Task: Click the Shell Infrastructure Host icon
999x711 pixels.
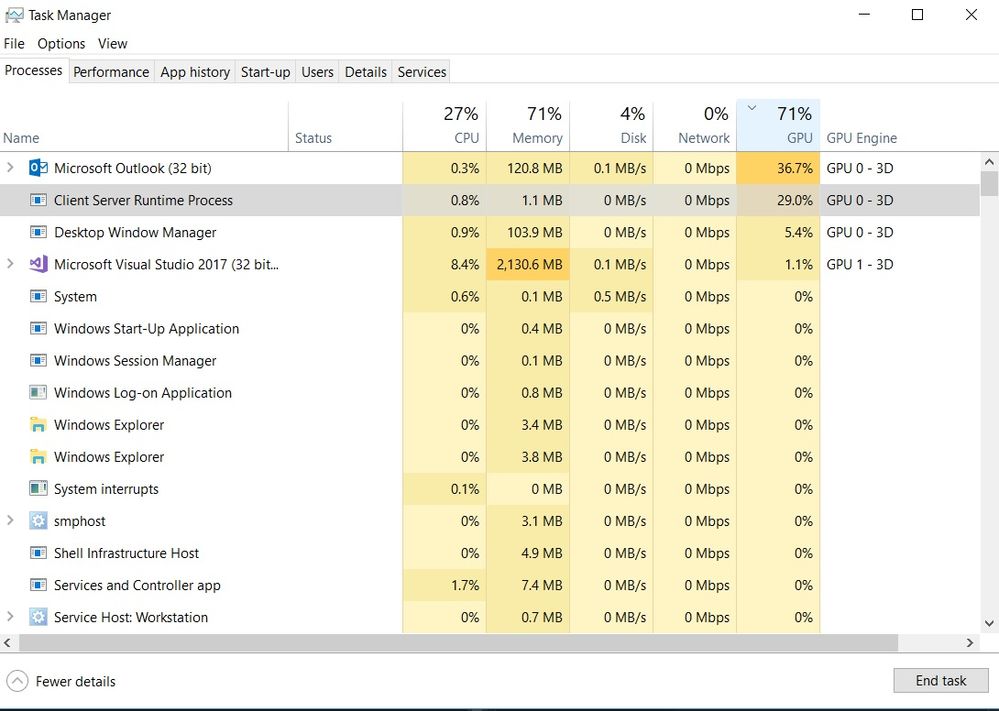Action: click(x=38, y=553)
